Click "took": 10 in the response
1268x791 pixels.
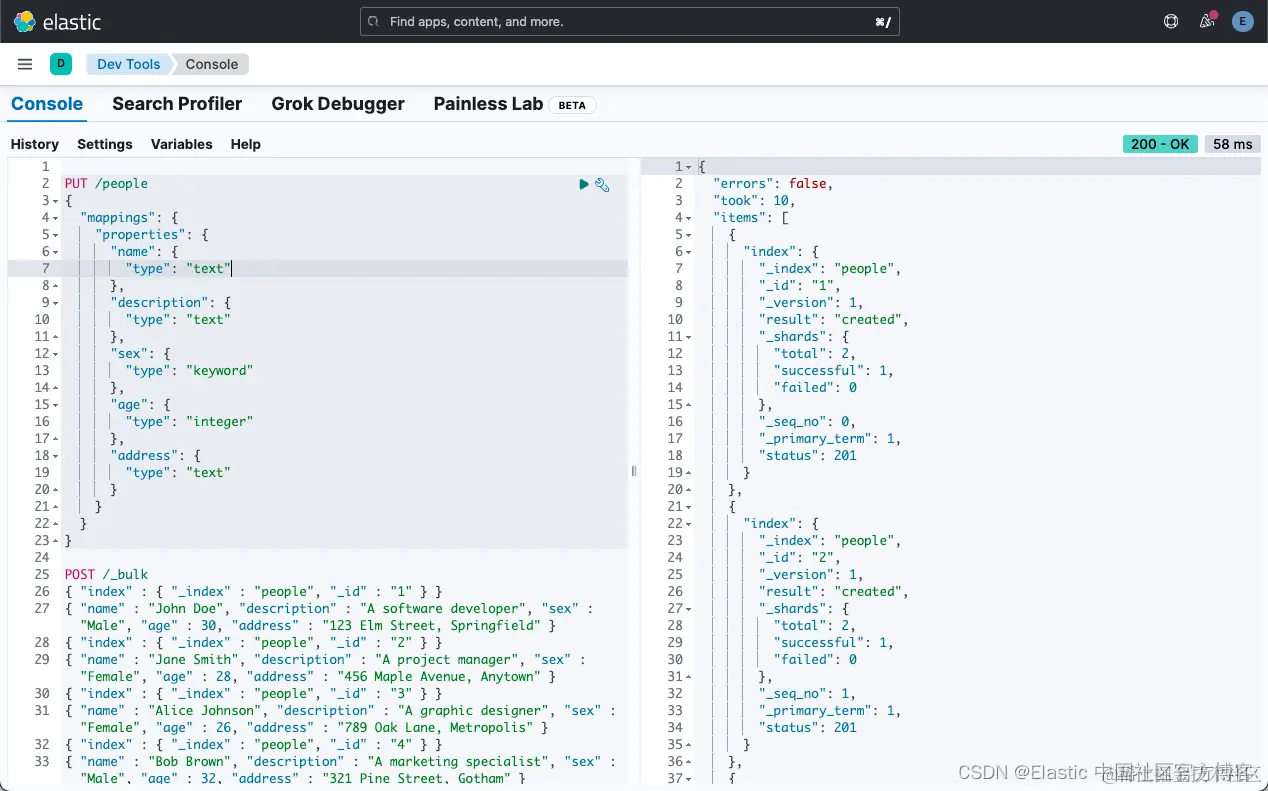[753, 201]
